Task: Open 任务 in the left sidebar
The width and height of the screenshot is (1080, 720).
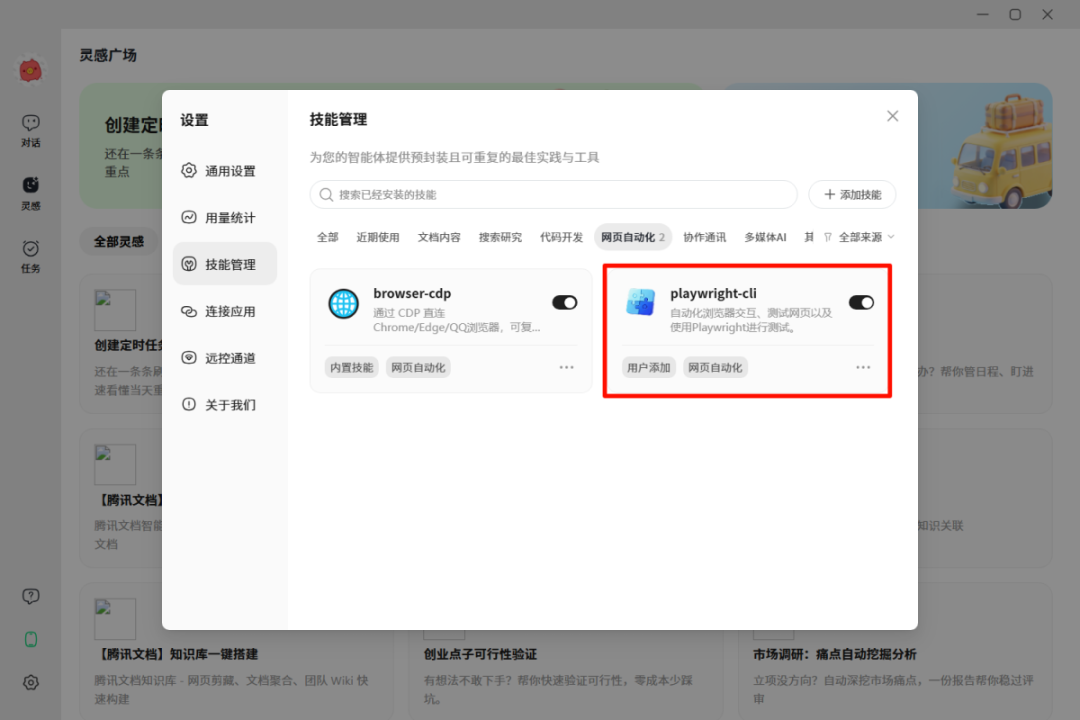Action: click(x=30, y=256)
